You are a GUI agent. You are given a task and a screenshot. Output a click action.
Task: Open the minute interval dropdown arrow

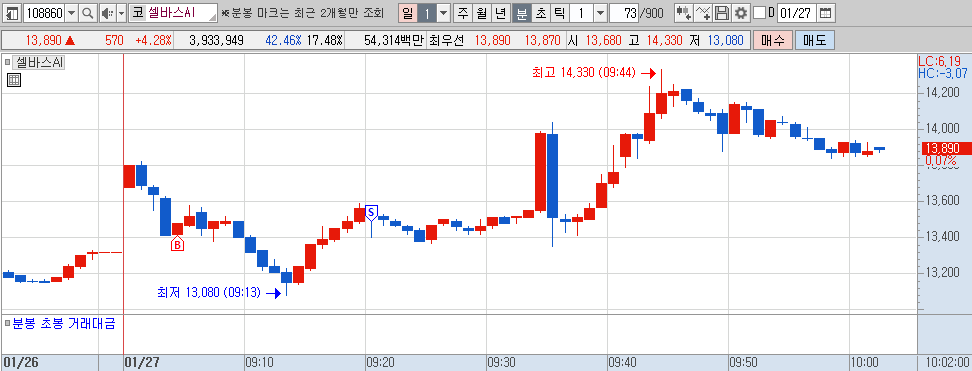pos(600,12)
